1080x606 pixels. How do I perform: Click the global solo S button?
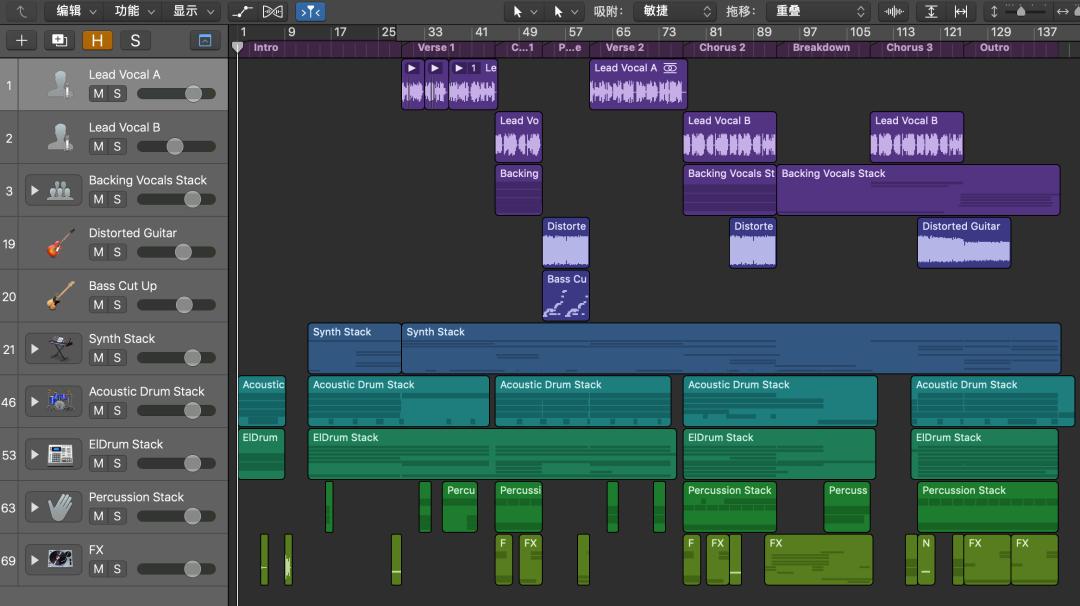point(134,41)
